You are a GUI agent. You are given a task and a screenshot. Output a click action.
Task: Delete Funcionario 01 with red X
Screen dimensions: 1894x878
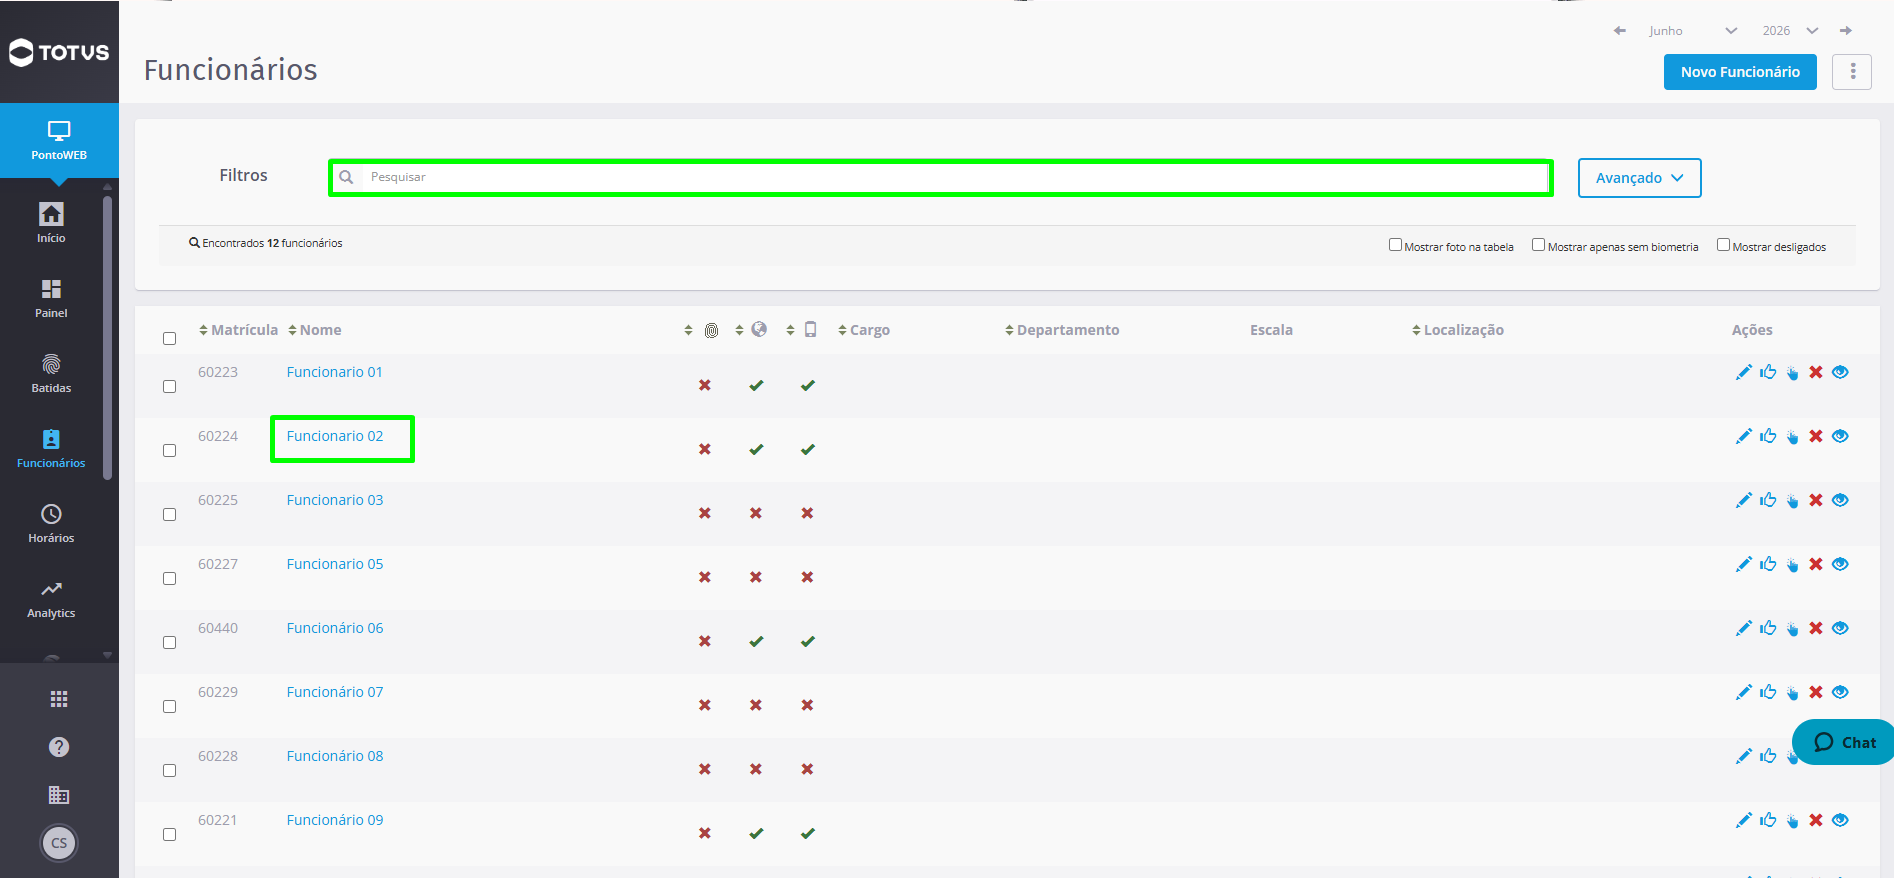[x=1816, y=372]
